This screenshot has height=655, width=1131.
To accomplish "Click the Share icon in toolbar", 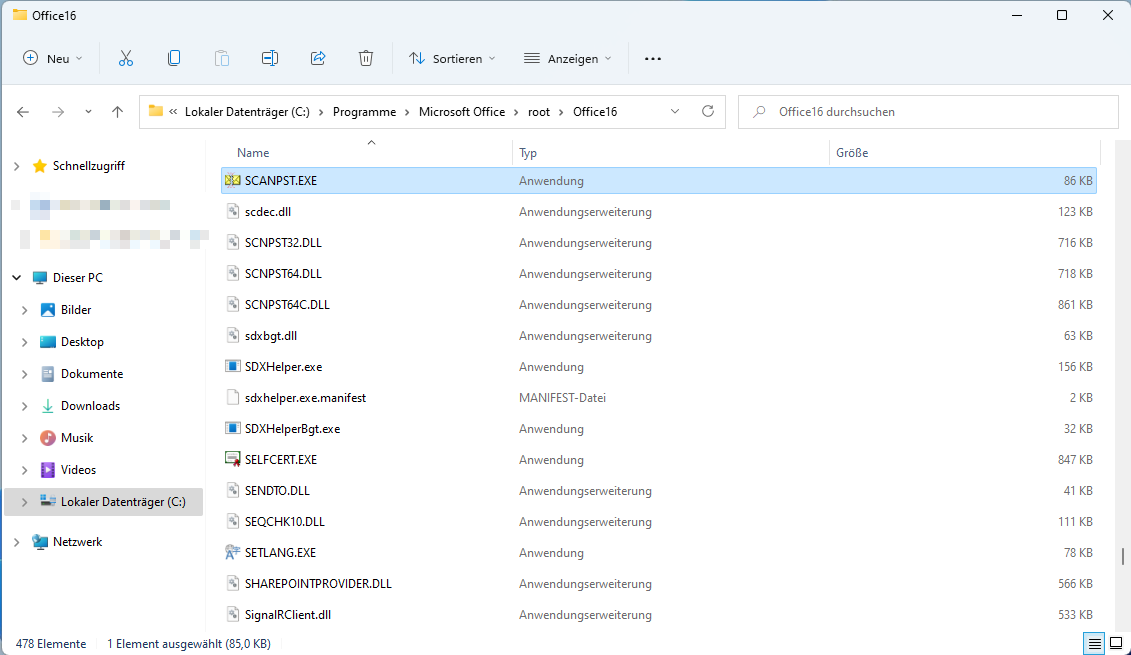I will coord(318,58).
